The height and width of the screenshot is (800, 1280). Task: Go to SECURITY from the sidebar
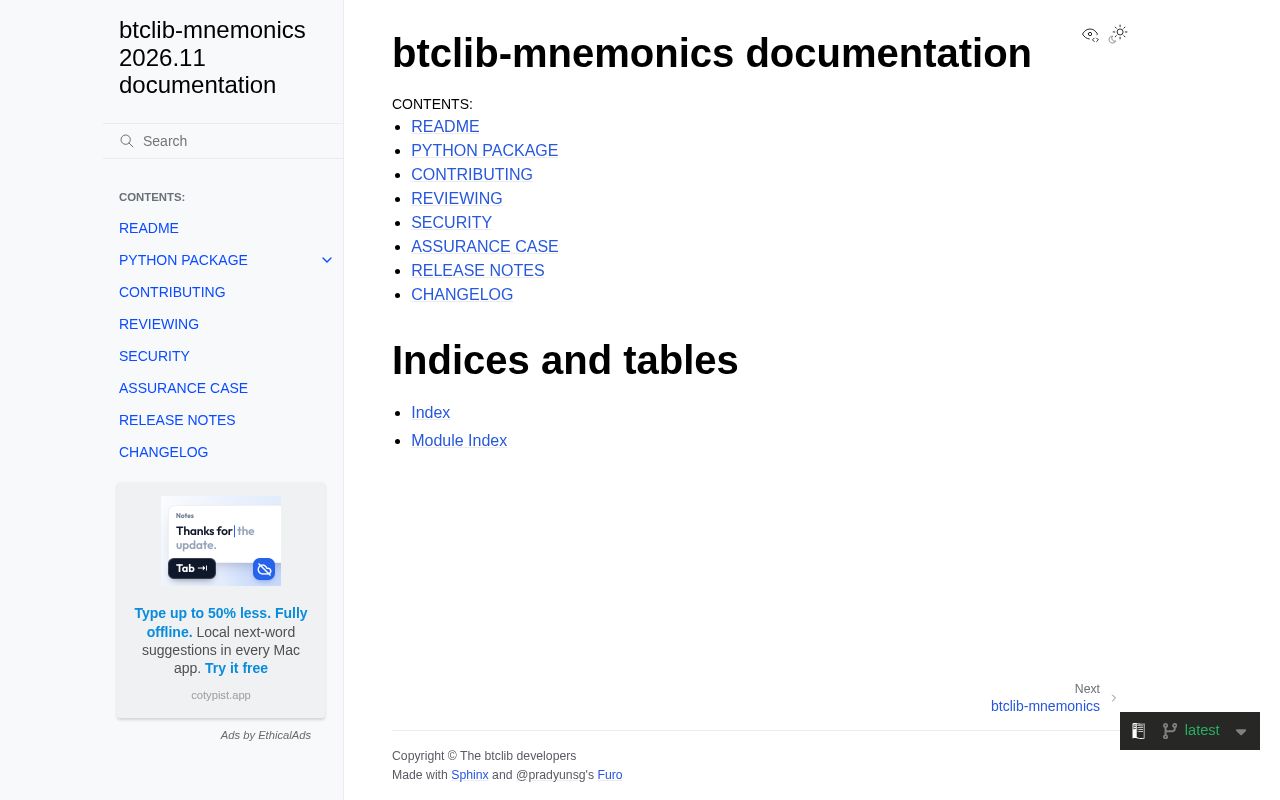(x=154, y=356)
